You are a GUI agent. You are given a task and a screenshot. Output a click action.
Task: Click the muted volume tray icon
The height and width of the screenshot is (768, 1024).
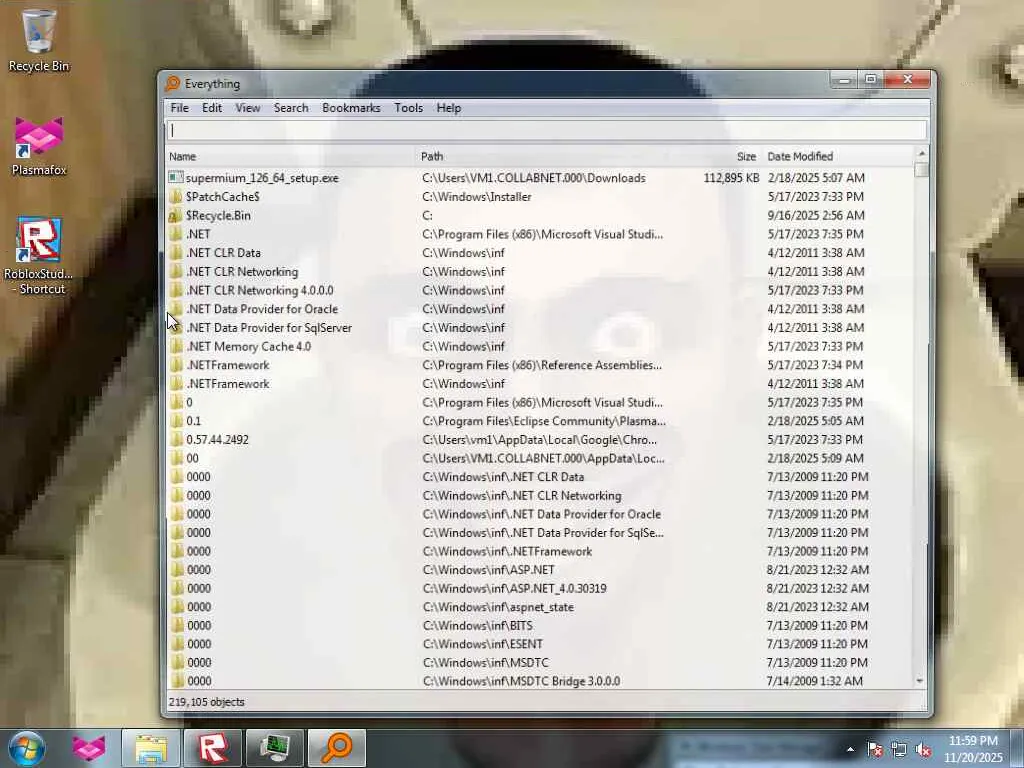point(923,750)
